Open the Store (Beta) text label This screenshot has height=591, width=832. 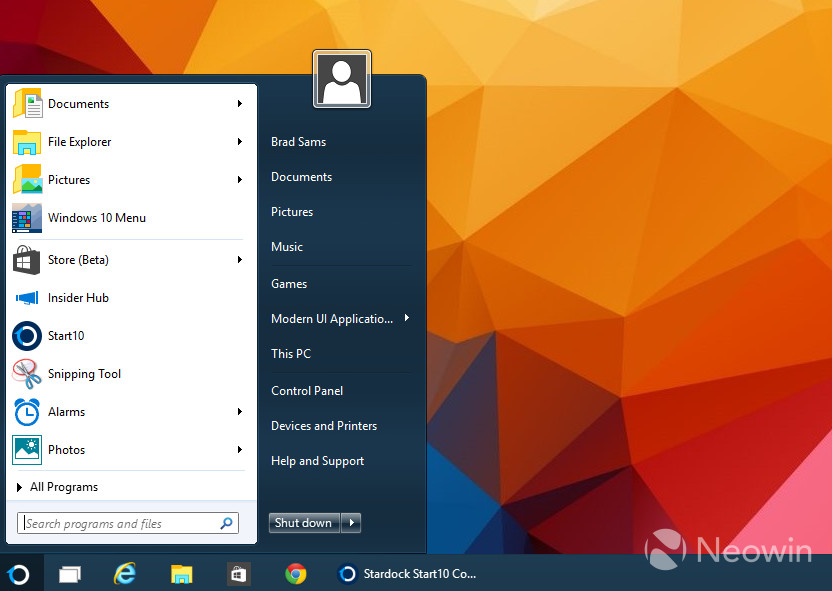click(x=78, y=260)
